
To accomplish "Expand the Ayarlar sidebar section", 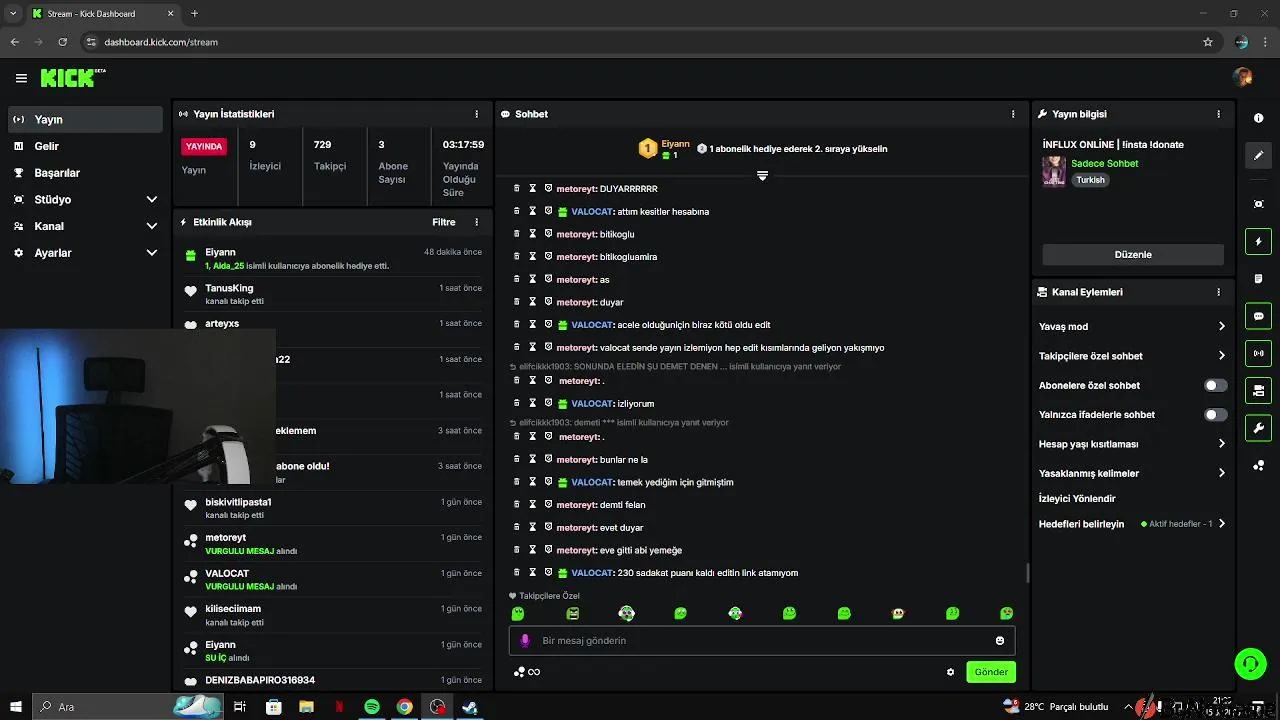I will 152,253.
